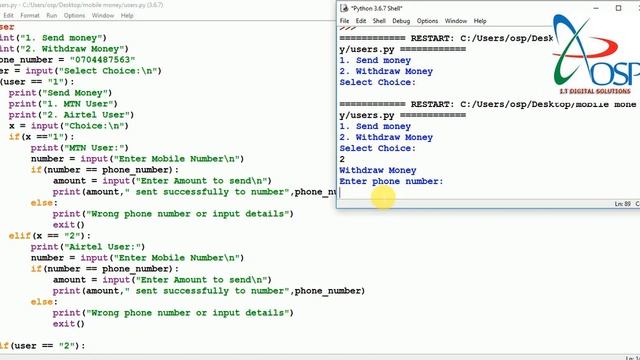Click the entered "2" in the shell output
This screenshot has height=360, width=640.
[342, 160]
